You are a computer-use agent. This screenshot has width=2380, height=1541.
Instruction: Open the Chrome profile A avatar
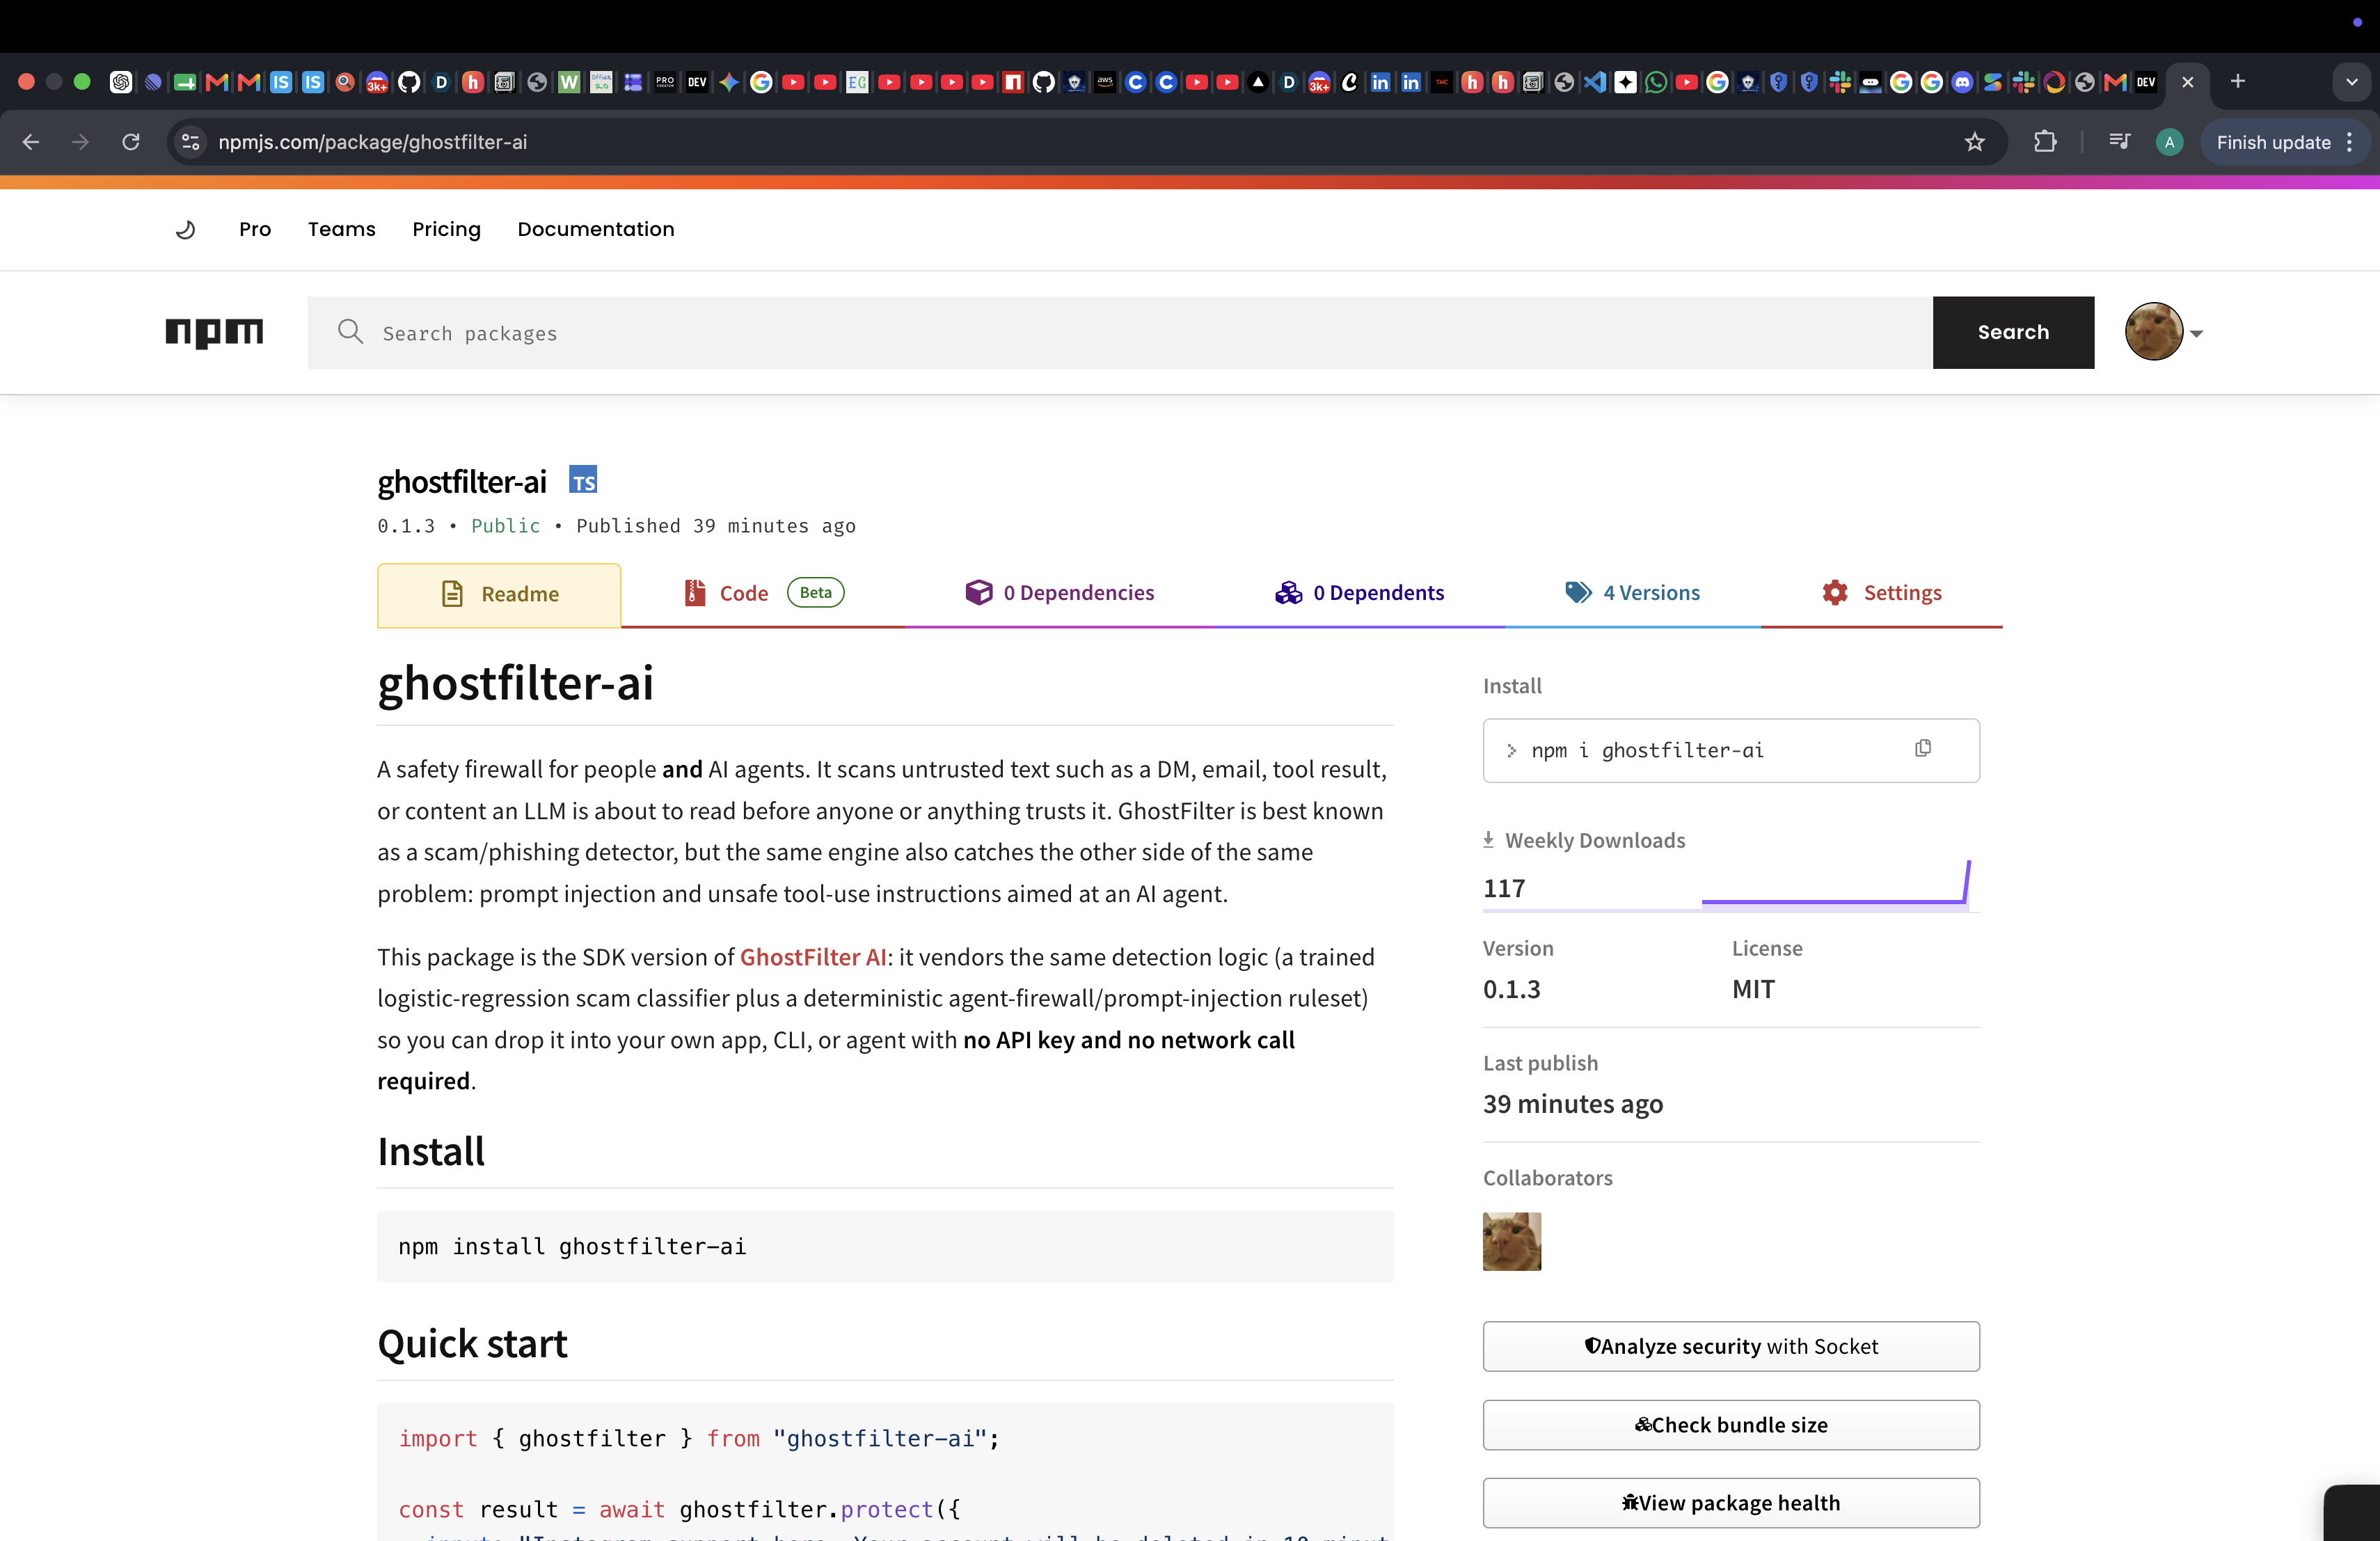tap(2169, 142)
